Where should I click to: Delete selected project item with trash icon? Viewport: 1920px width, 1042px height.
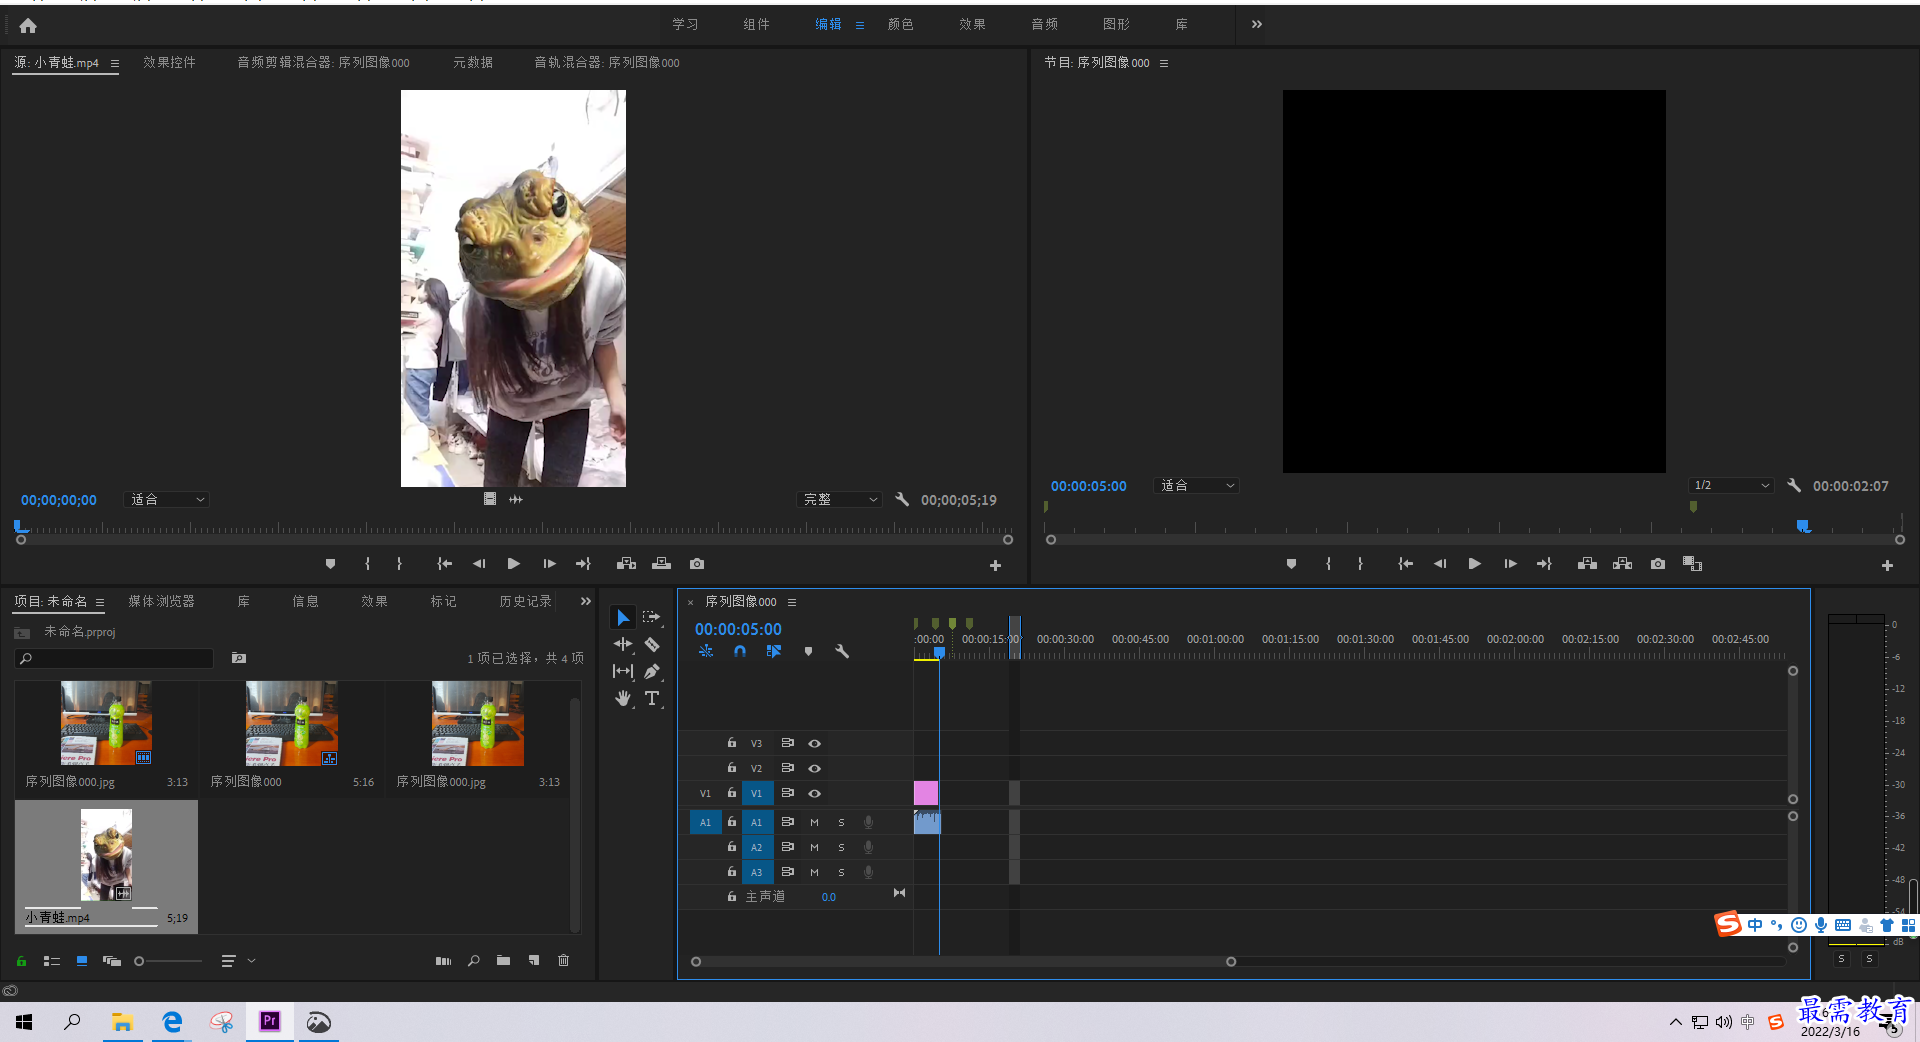pyautogui.click(x=564, y=961)
